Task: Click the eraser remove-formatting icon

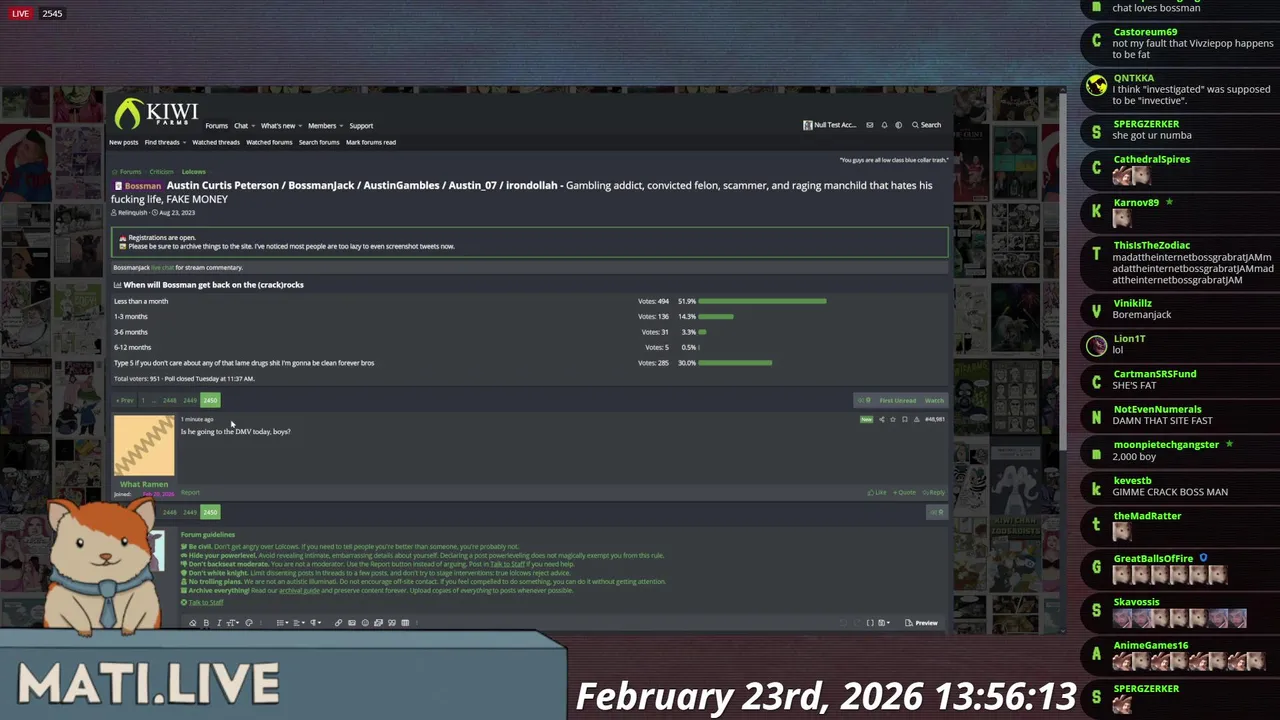Action: 193,623
